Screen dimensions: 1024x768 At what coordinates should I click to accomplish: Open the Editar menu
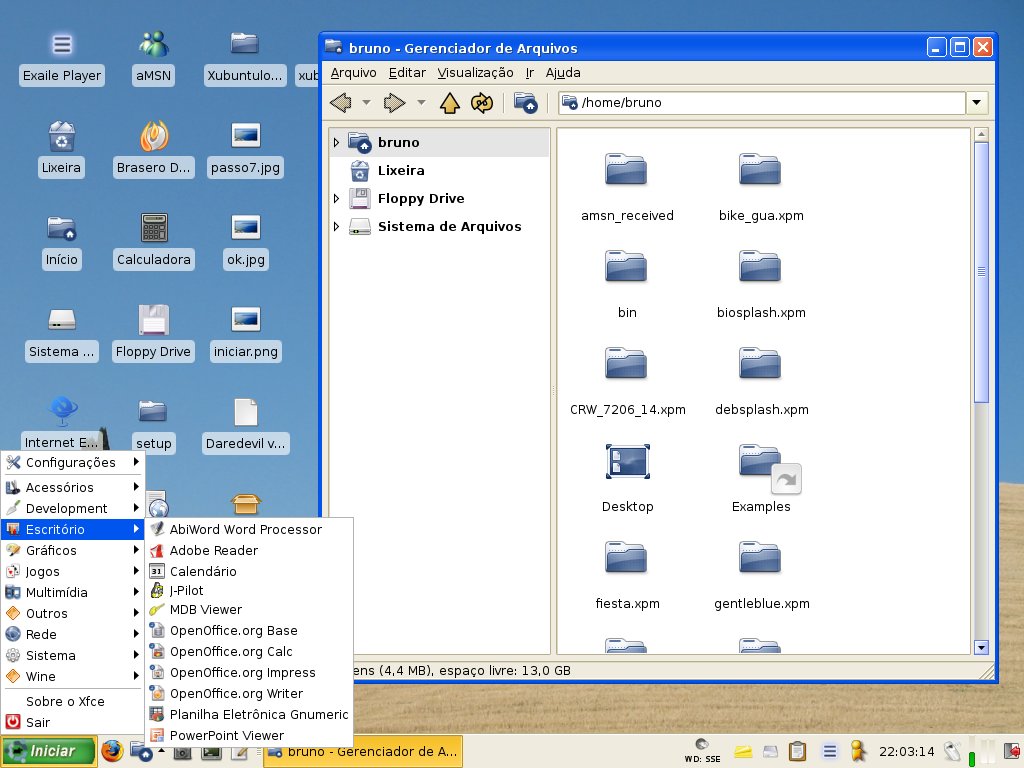click(407, 72)
